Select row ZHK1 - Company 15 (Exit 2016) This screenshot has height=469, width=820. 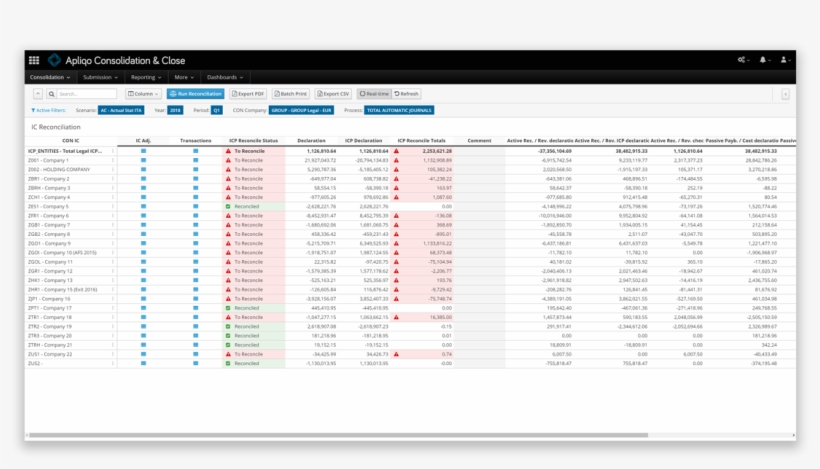pos(62,290)
